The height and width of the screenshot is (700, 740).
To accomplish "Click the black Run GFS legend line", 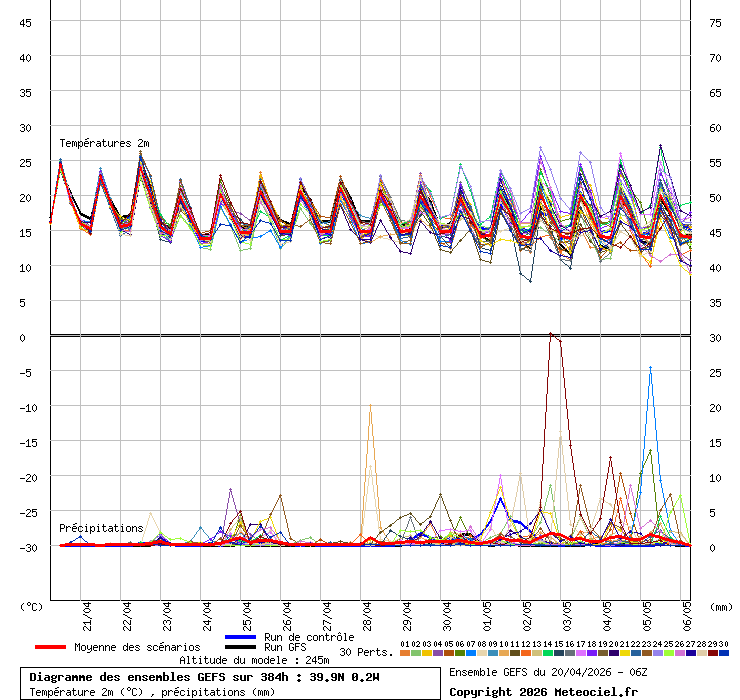I will click(241, 647).
